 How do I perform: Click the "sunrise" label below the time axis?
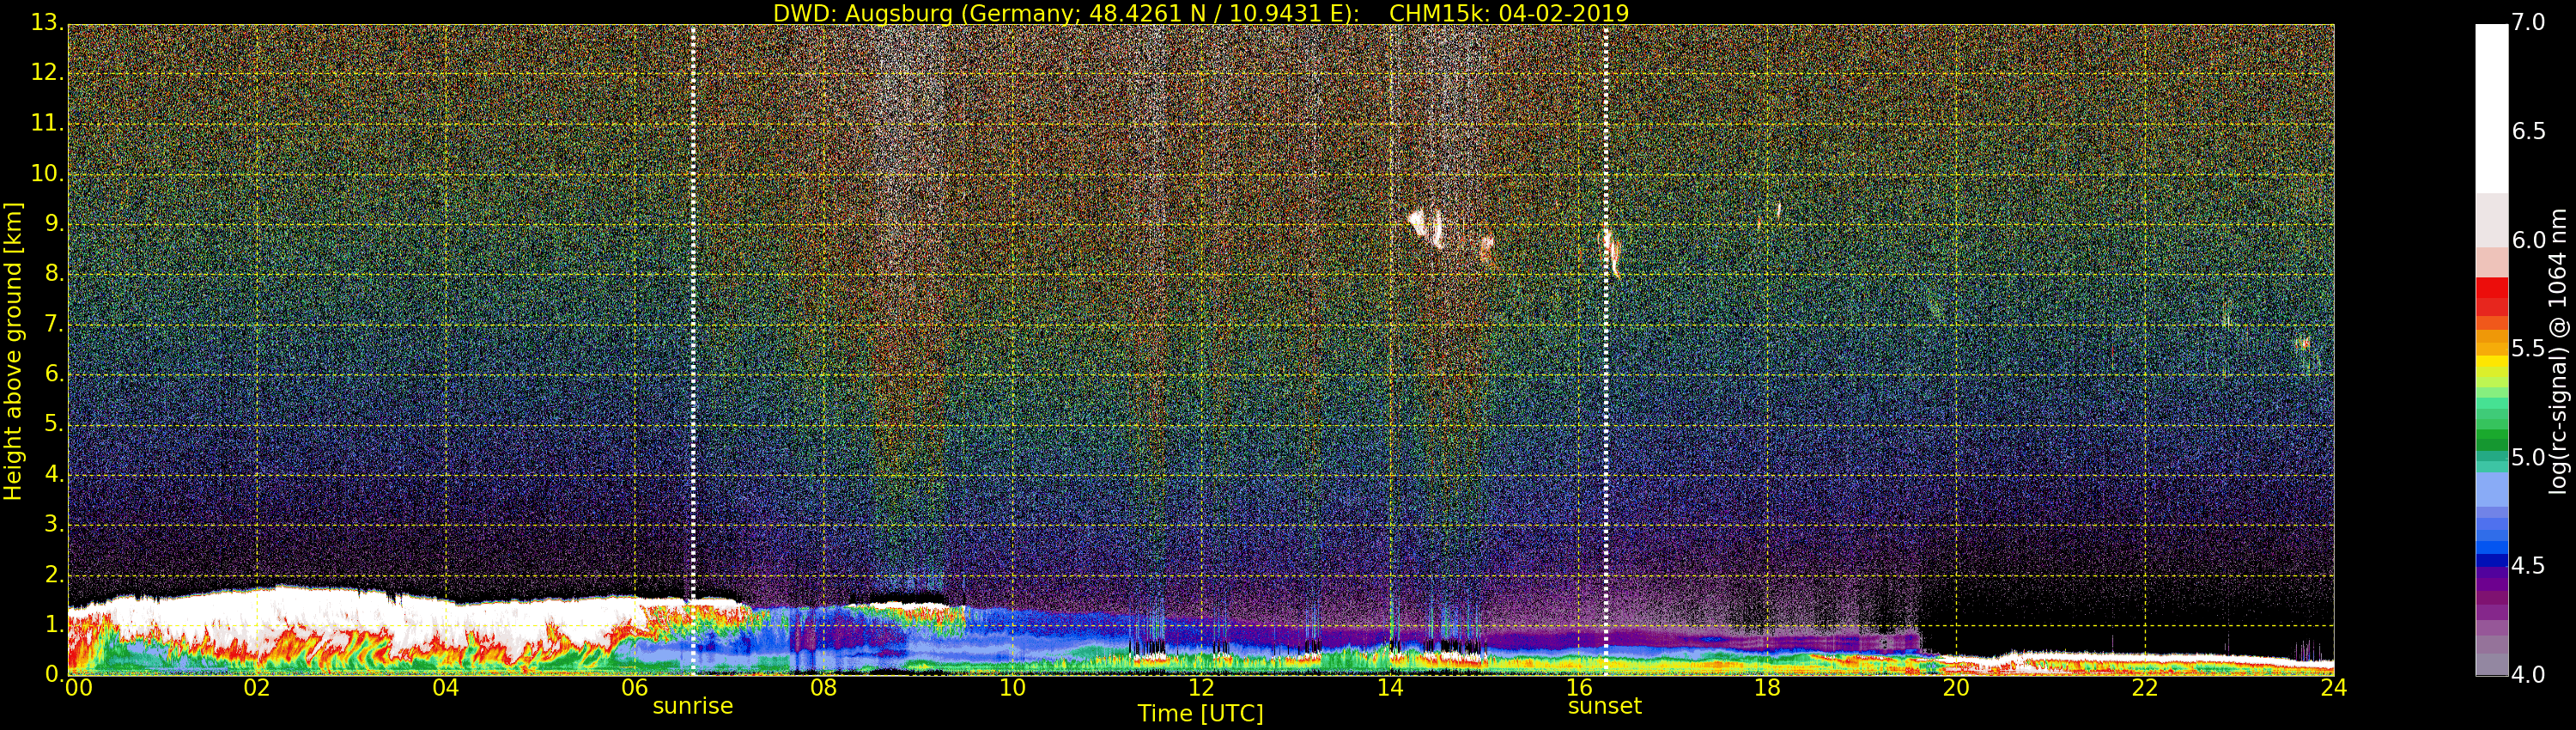point(693,706)
